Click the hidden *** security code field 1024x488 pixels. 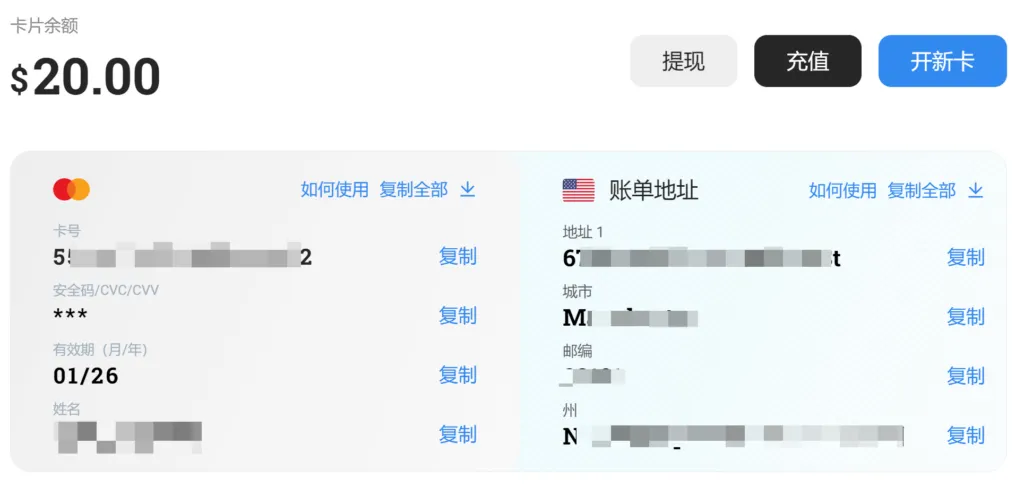point(71,316)
